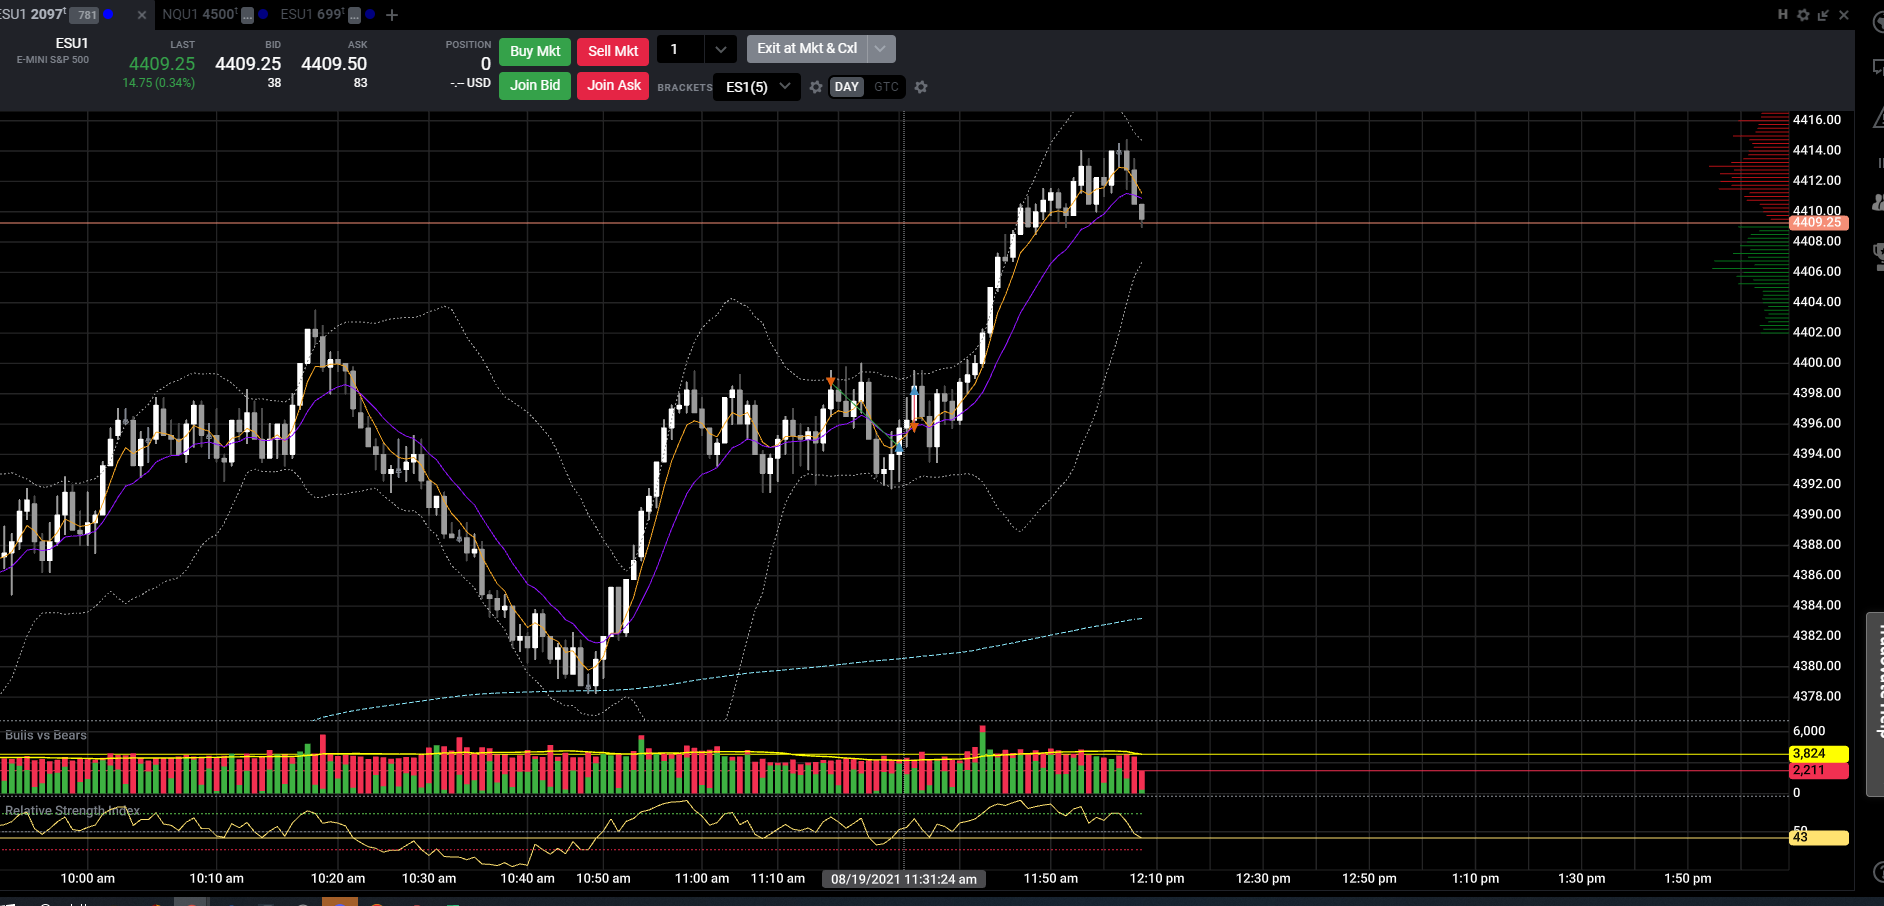Click the ASK price 4409.50
1884x906 pixels.
coord(334,64)
